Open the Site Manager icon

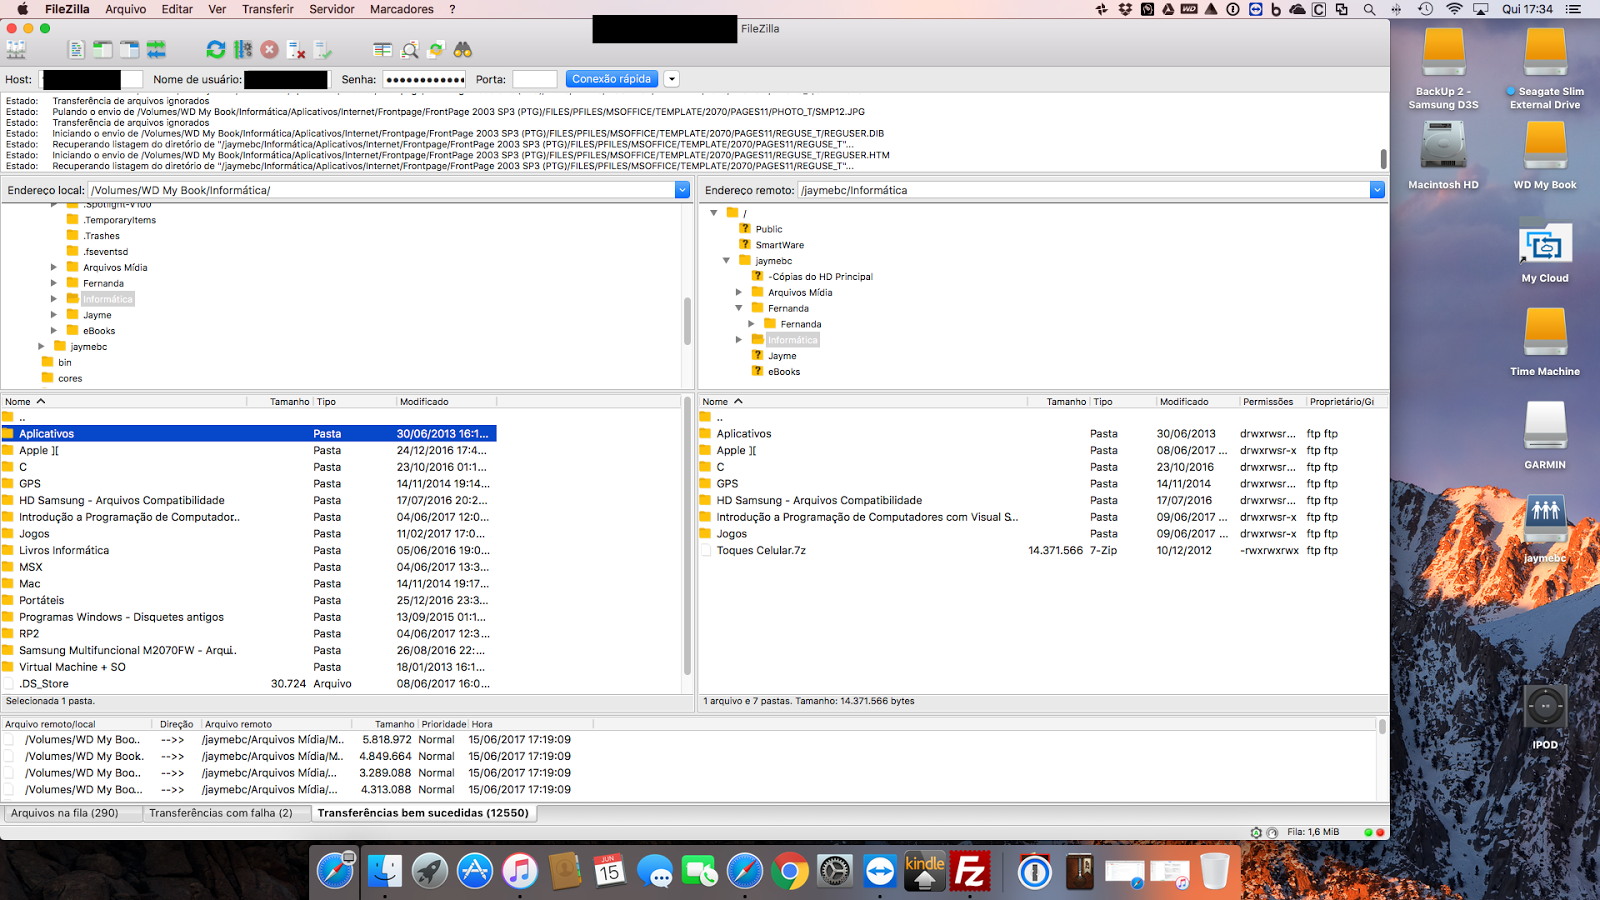coord(16,49)
